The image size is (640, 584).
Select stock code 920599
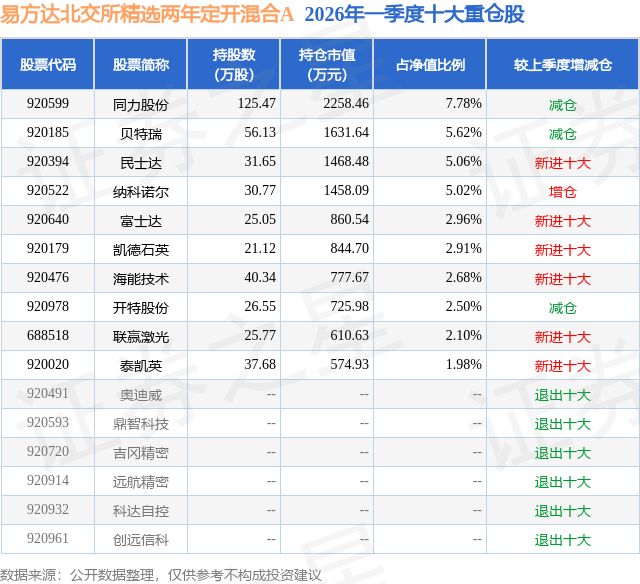48,104
